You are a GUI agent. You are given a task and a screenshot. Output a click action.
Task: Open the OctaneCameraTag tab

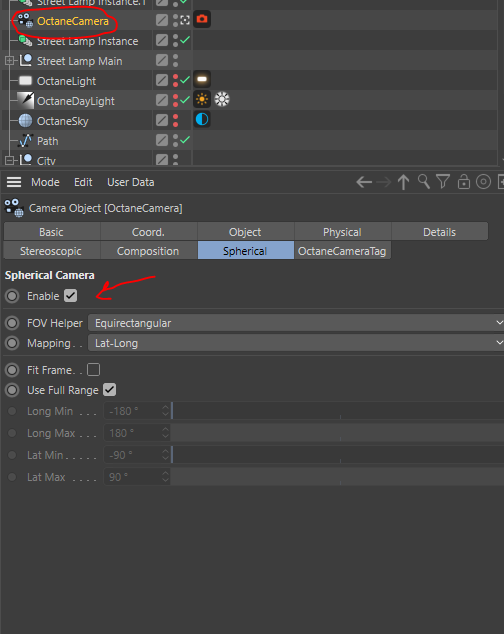(x=343, y=251)
